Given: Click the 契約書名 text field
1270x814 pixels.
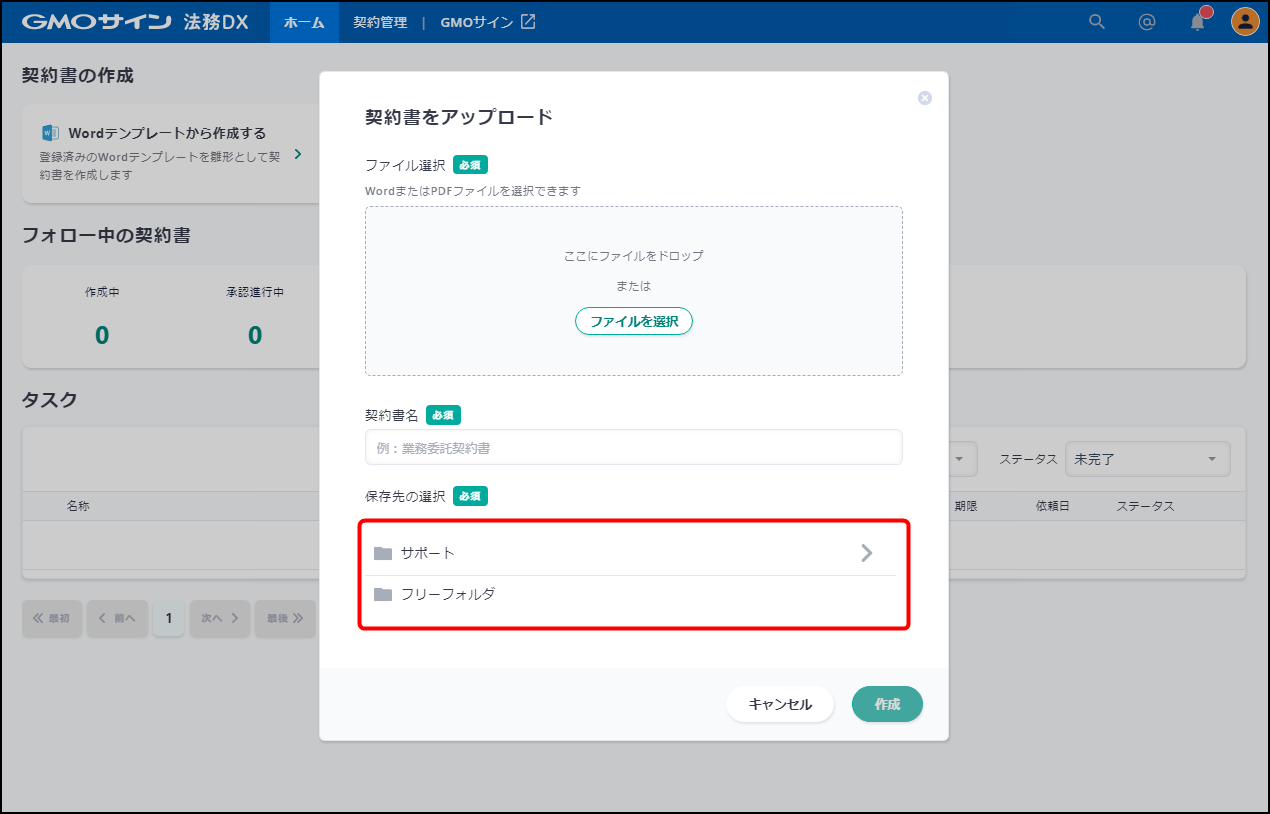Looking at the screenshot, I should (633, 448).
